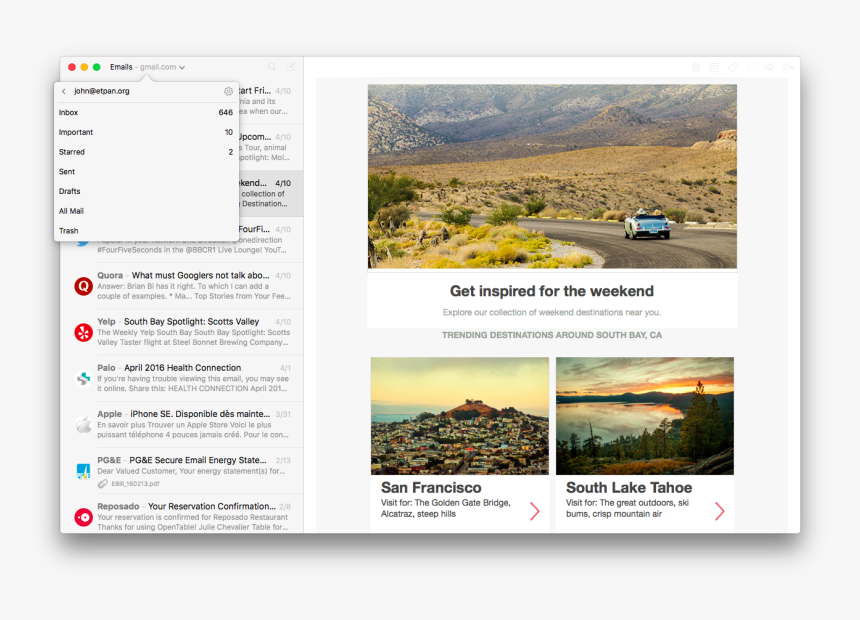Click the green zoom window control
This screenshot has width=860, height=620.
[x=97, y=67]
